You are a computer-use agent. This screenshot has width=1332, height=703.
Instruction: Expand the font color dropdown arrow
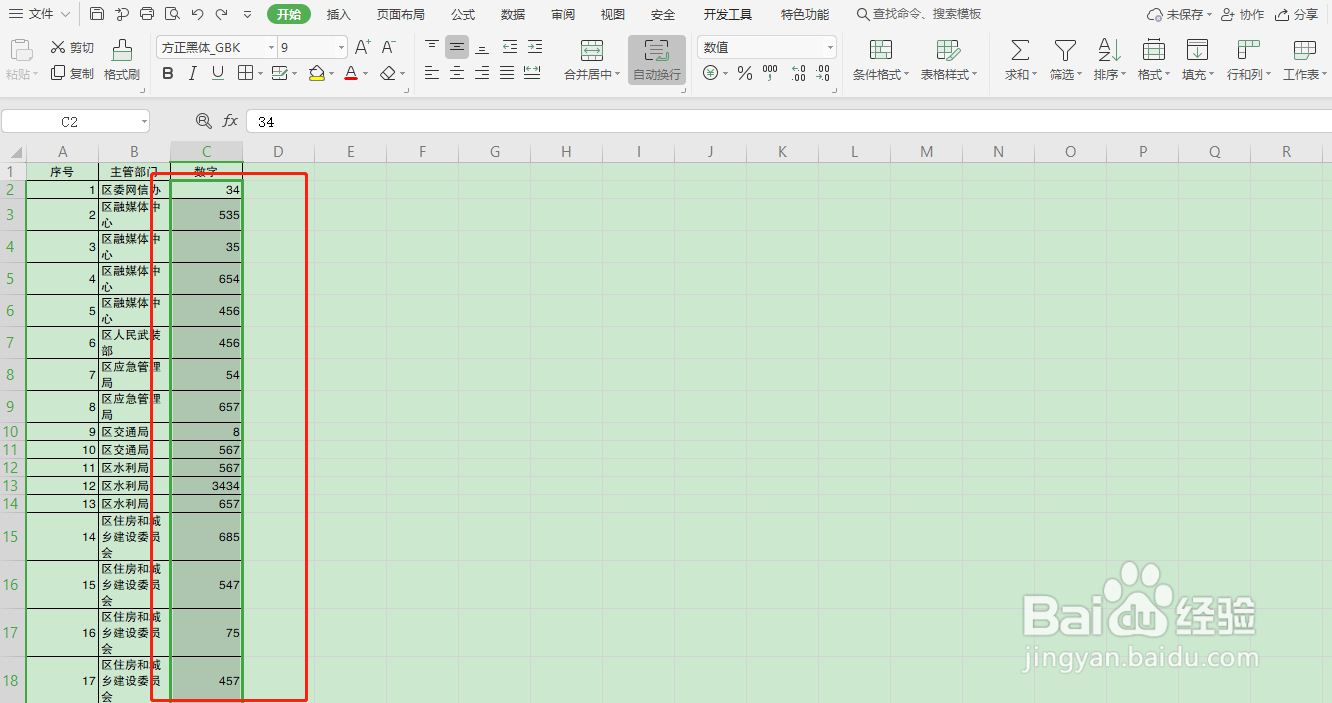pyautogui.click(x=367, y=74)
